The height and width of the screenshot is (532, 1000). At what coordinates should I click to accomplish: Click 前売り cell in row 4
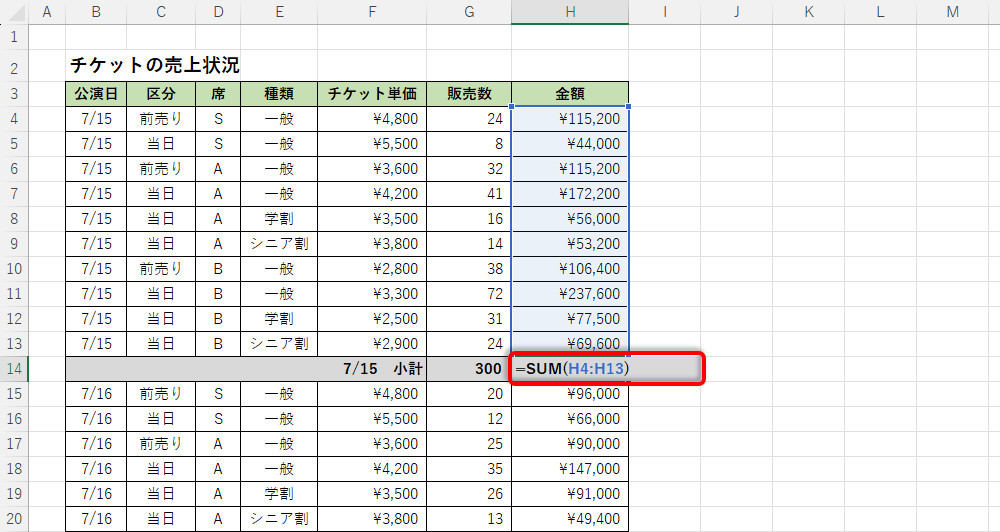(161, 119)
